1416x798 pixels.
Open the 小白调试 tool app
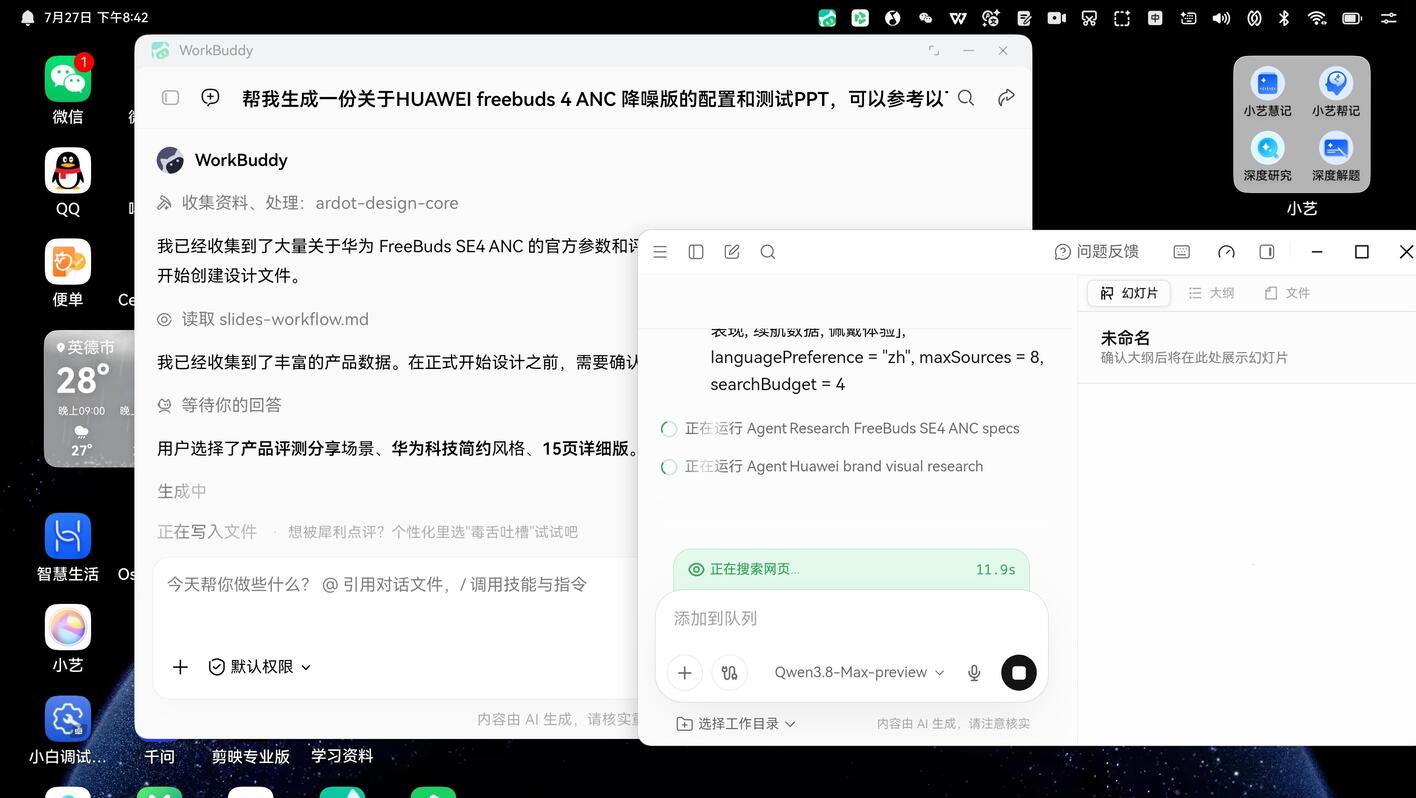tap(68, 730)
